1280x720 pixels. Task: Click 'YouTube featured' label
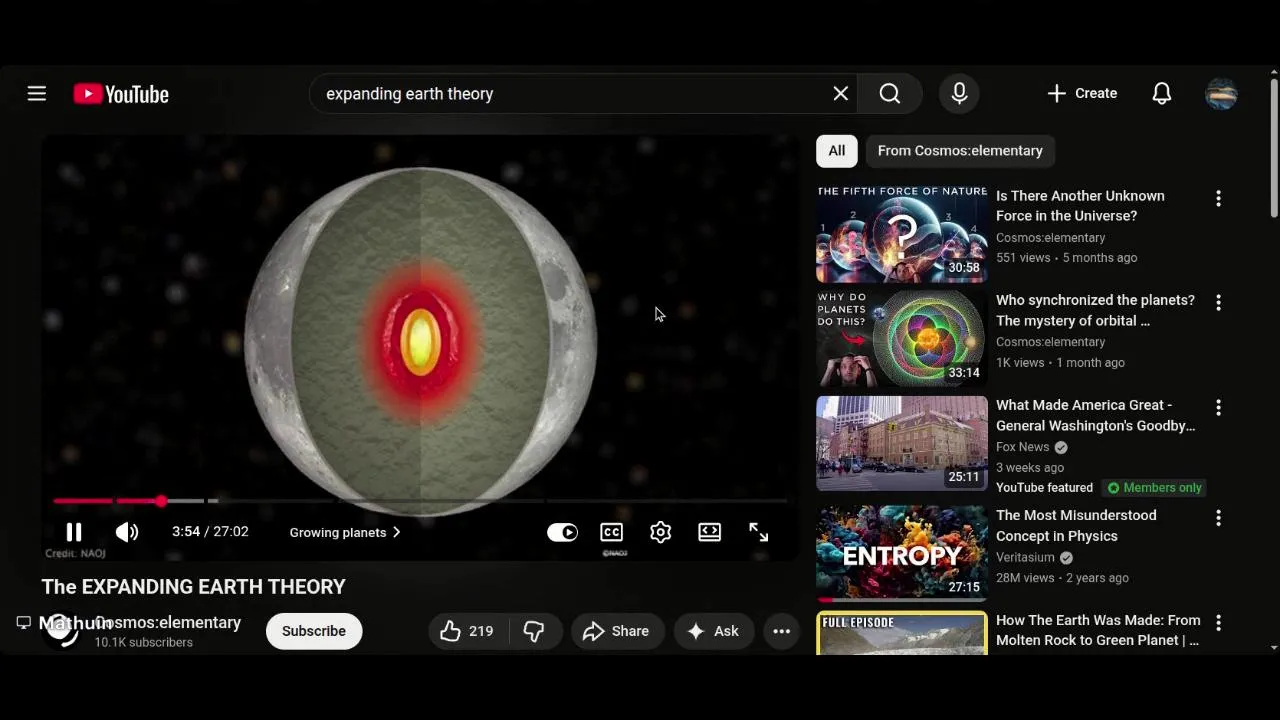point(1044,488)
